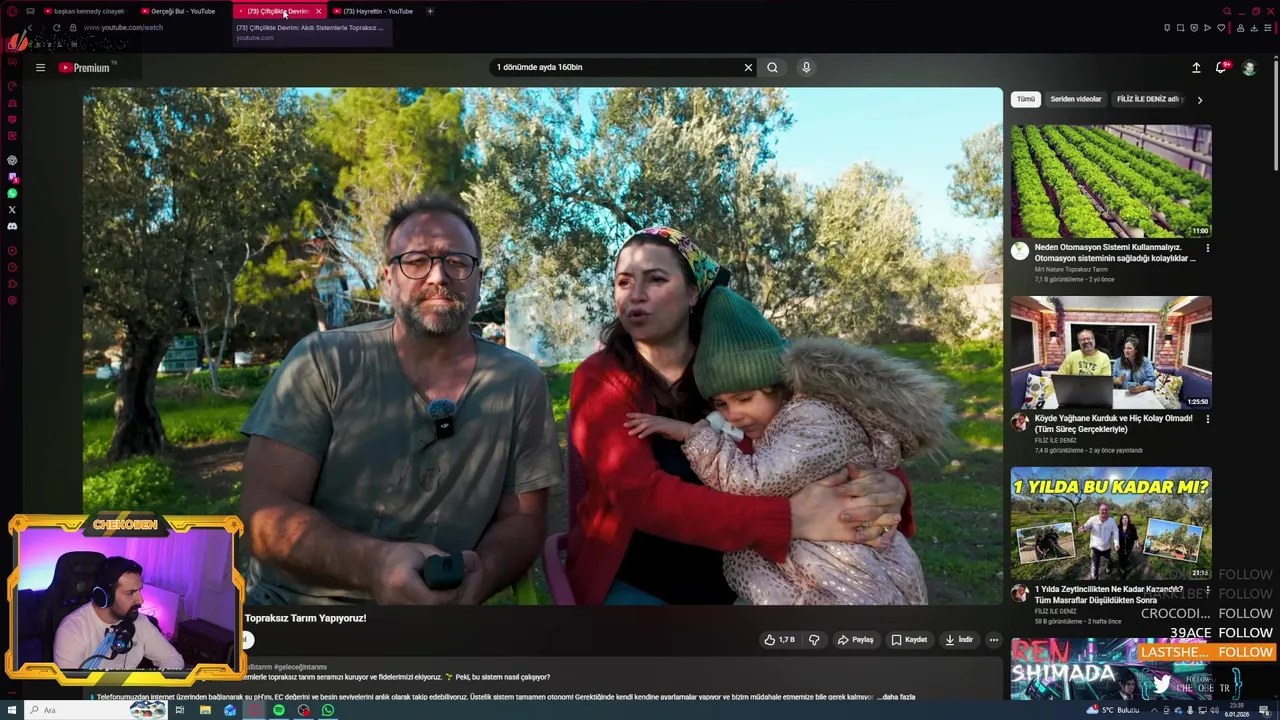Open more actions three-dot under video
The width and height of the screenshot is (1280, 720).
pos(994,640)
